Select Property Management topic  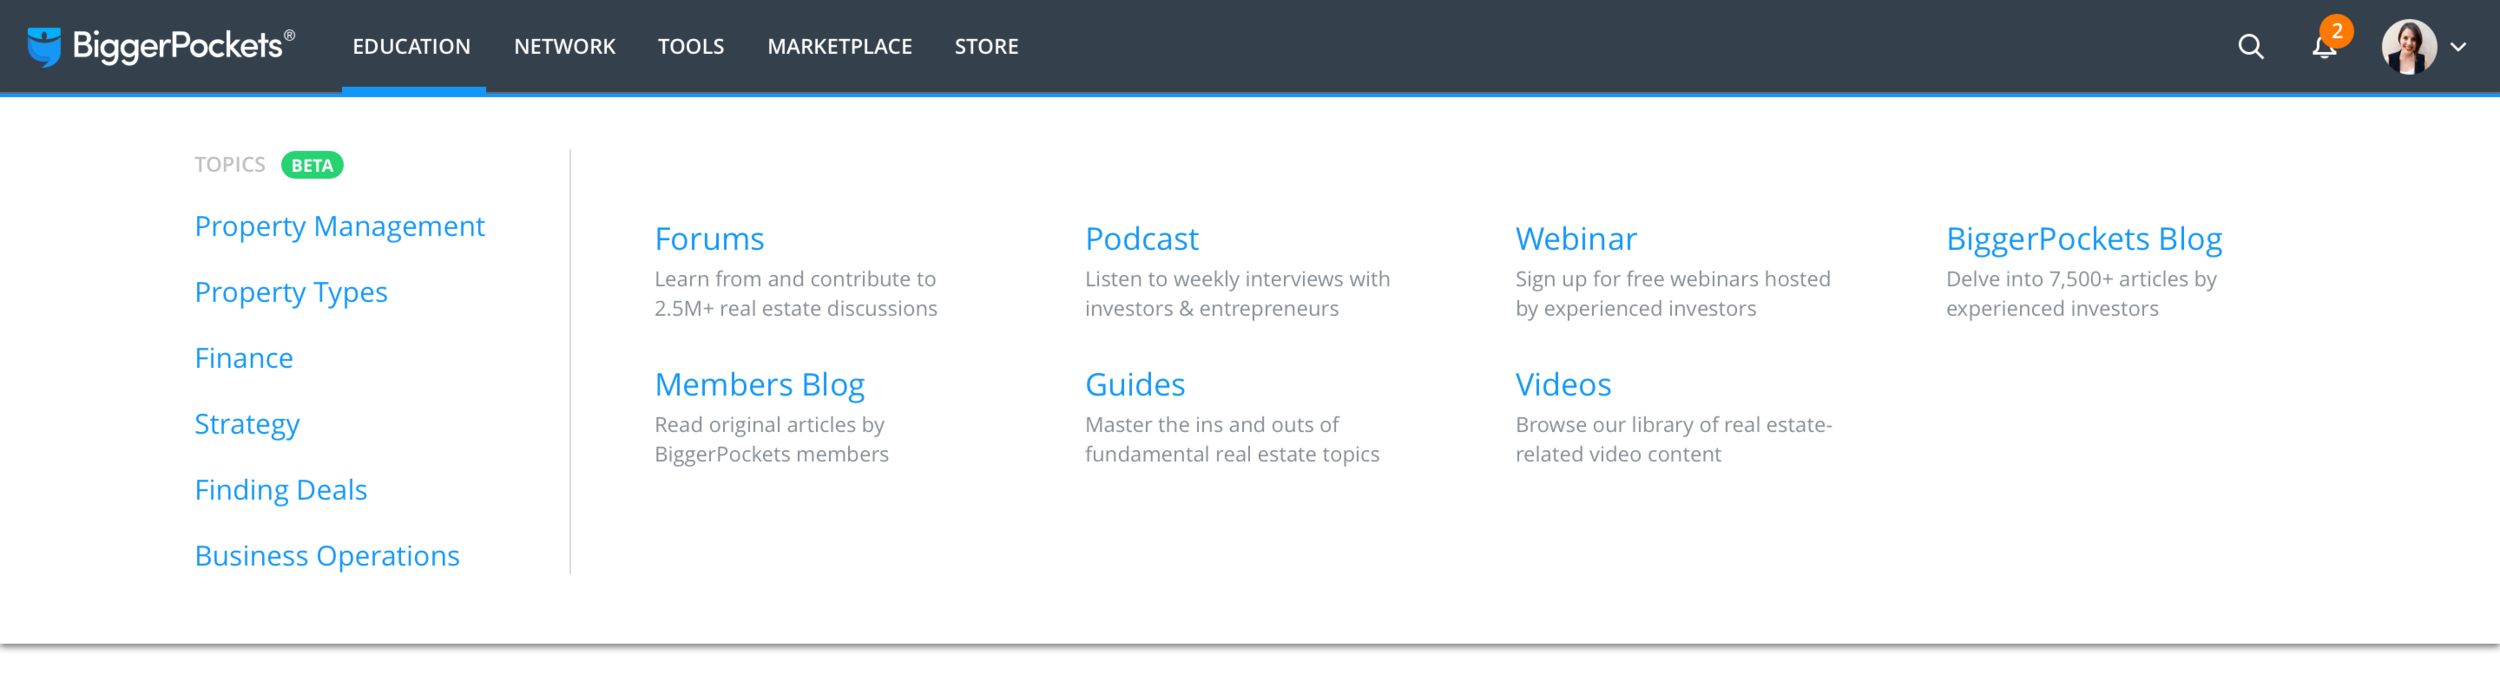tap(340, 227)
